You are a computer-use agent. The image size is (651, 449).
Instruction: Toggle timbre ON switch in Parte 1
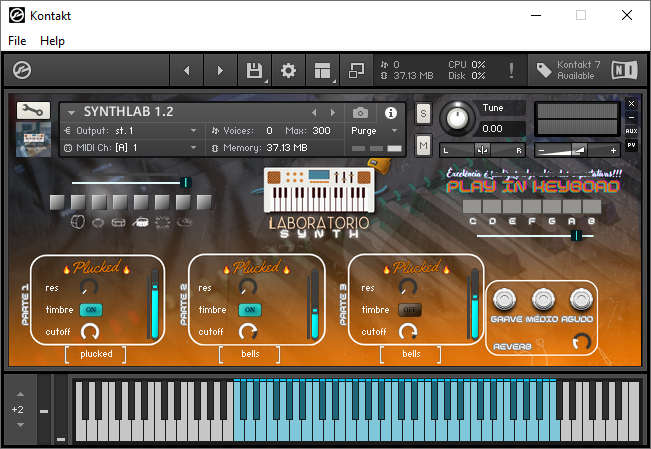click(x=91, y=310)
